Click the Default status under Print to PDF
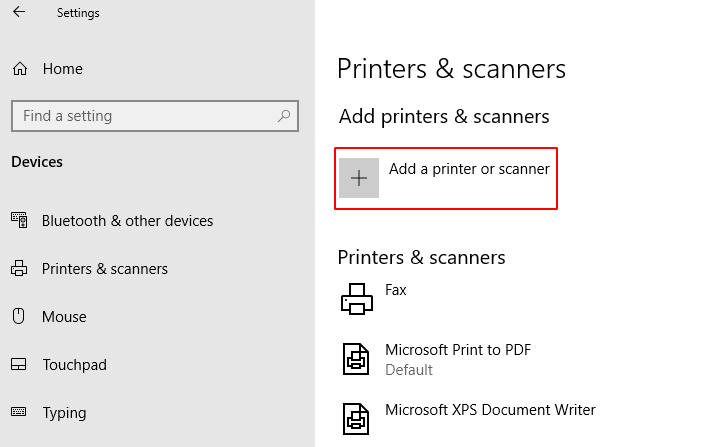This screenshot has width=707, height=447. [409, 370]
